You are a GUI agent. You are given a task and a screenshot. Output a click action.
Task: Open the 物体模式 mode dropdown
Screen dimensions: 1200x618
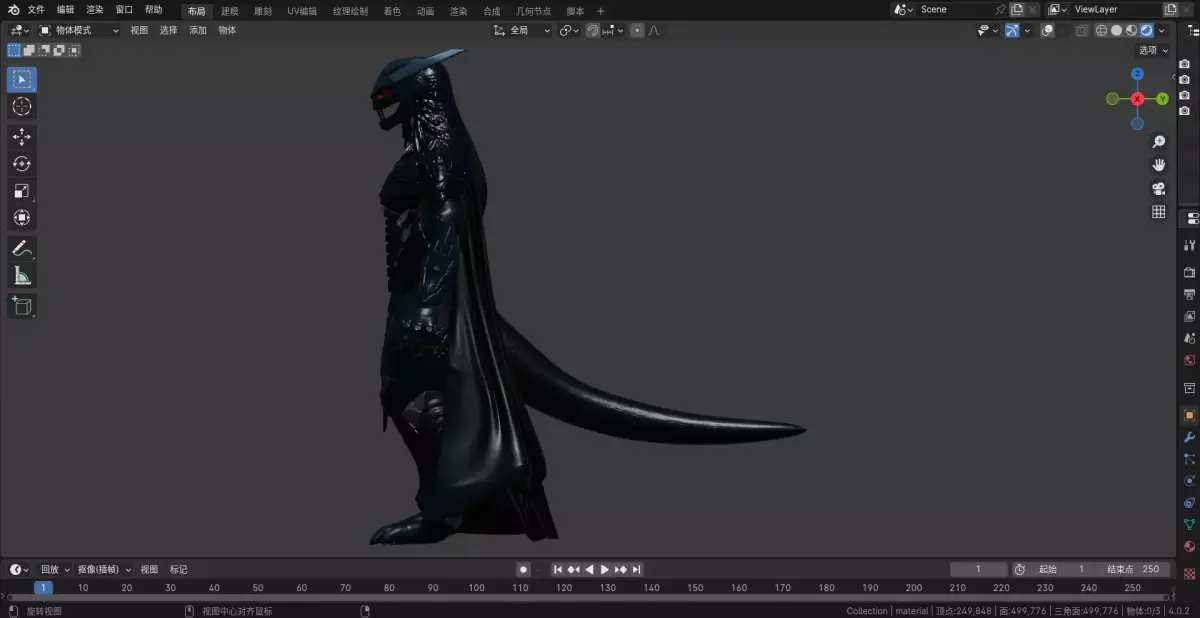(x=79, y=31)
